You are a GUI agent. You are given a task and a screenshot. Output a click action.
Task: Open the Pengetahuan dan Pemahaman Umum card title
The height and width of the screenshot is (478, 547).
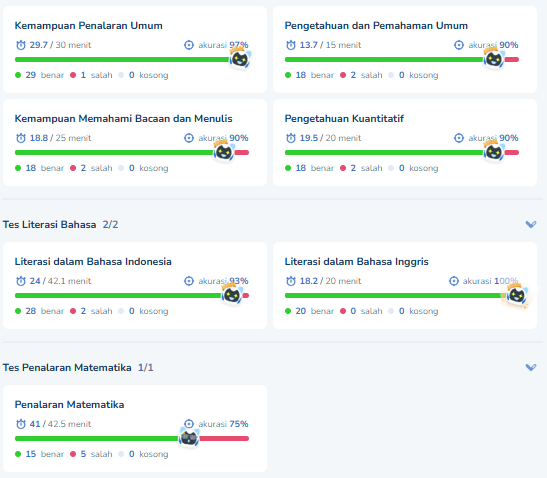[376, 26]
